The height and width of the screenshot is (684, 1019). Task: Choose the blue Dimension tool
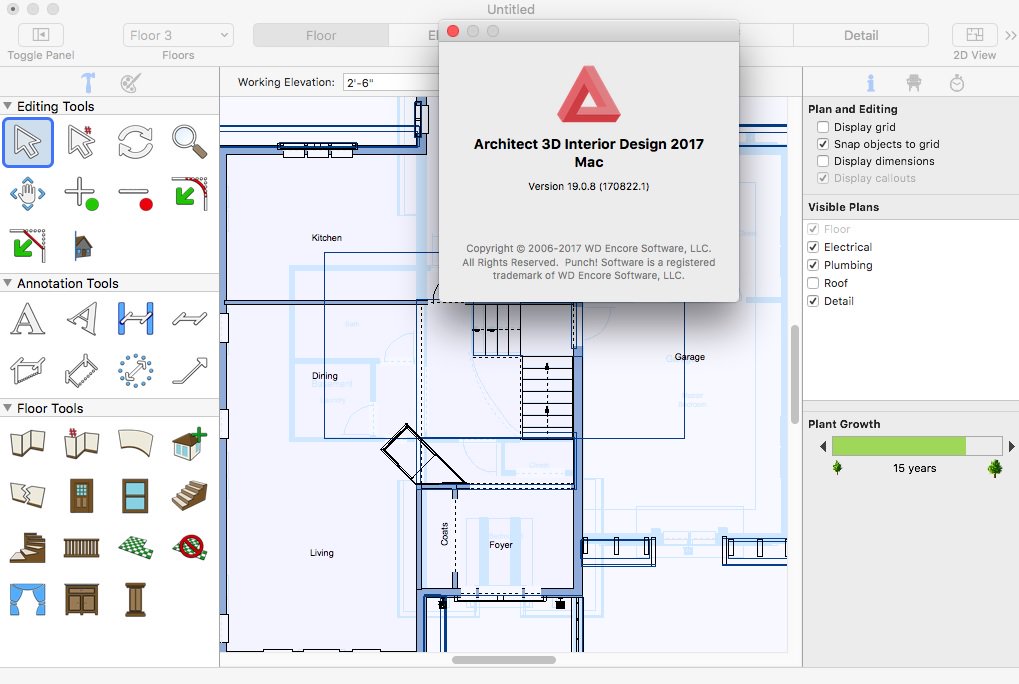point(135,318)
